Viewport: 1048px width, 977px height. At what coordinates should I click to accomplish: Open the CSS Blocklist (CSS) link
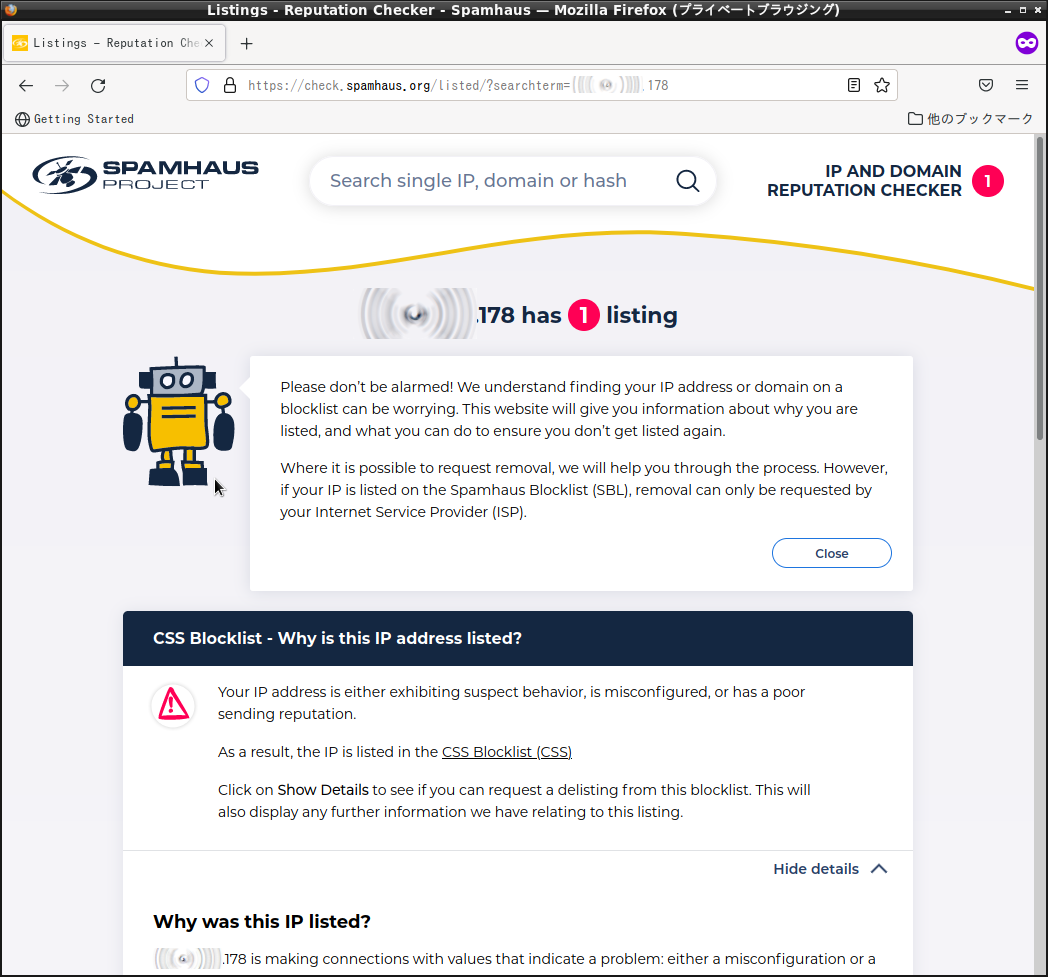coord(507,752)
